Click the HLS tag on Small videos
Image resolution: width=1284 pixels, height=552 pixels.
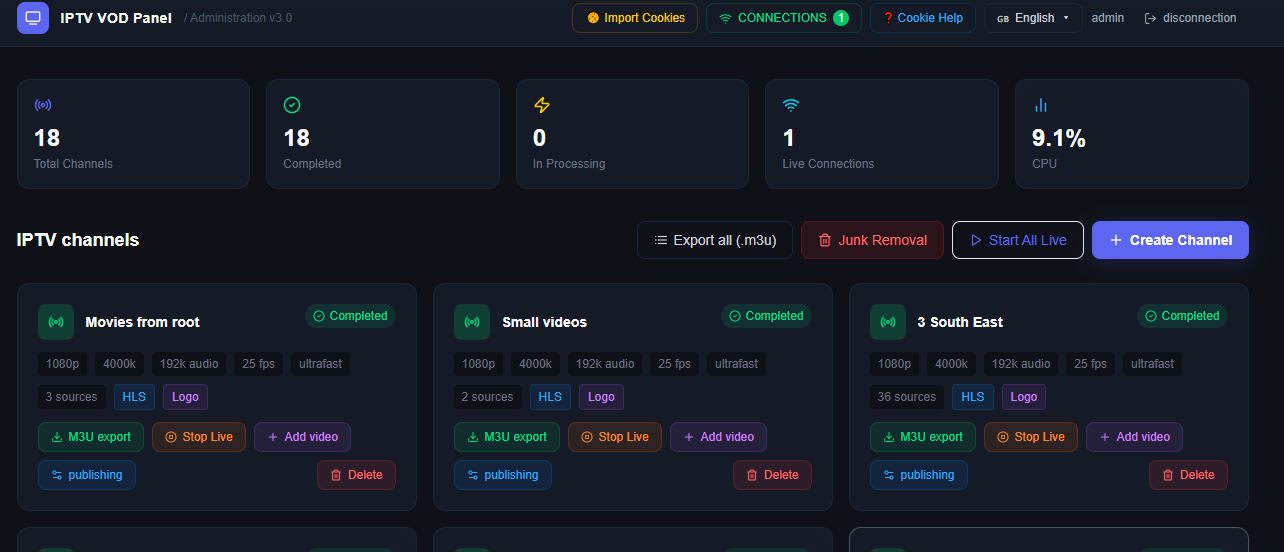[x=550, y=397]
